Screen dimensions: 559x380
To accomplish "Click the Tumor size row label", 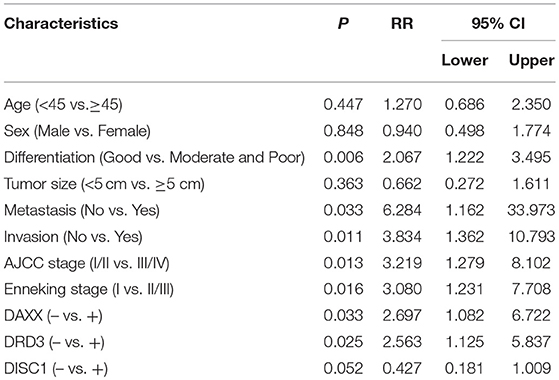I will (x=104, y=184).
